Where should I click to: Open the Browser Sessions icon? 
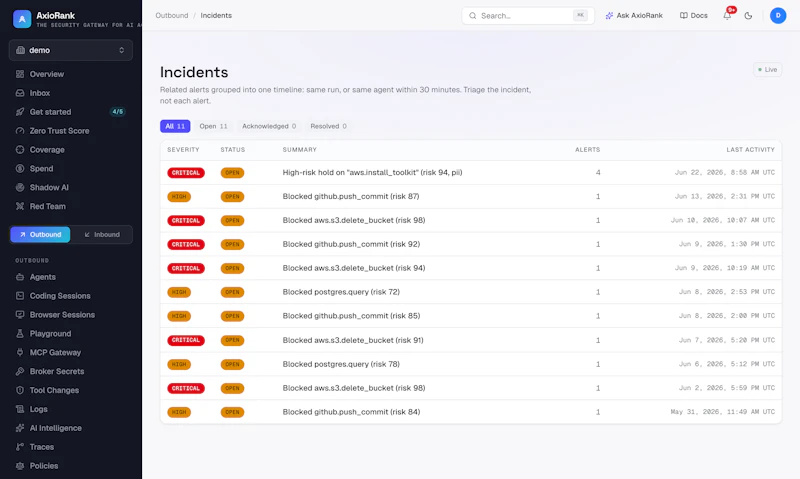(x=20, y=315)
